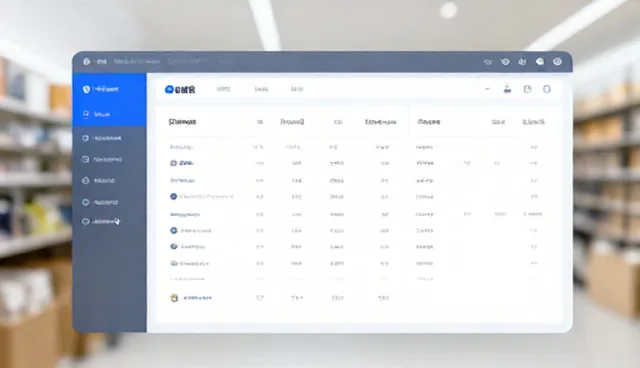This screenshot has width=640, height=368.
Task: Select the second item in the blue sidebar section
Action: pos(96,115)
